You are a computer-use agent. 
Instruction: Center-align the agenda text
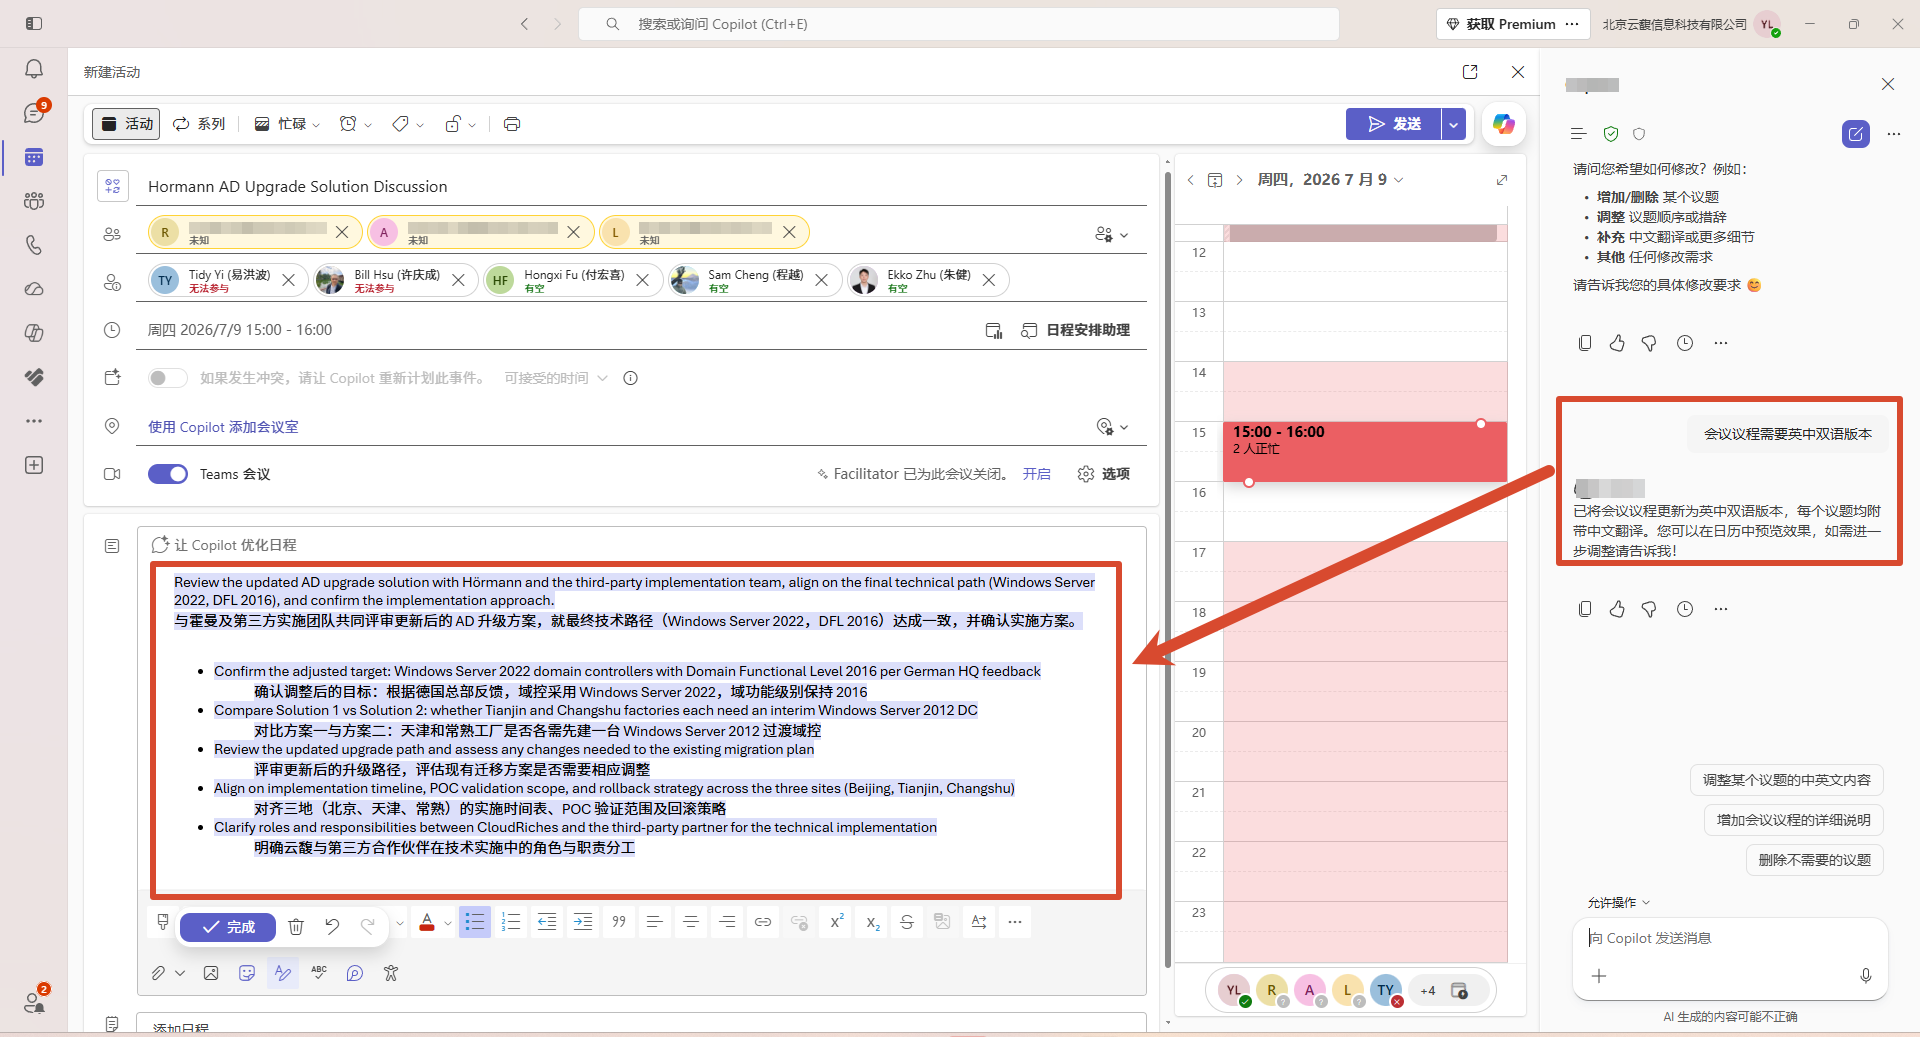(691, 922)
